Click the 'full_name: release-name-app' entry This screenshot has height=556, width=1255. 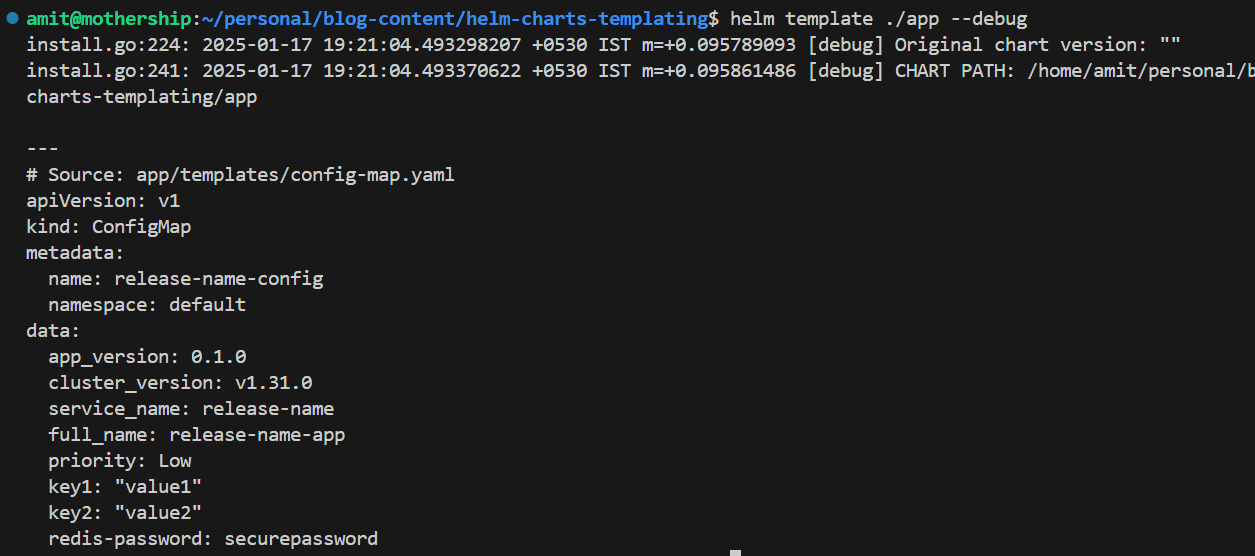197,435
